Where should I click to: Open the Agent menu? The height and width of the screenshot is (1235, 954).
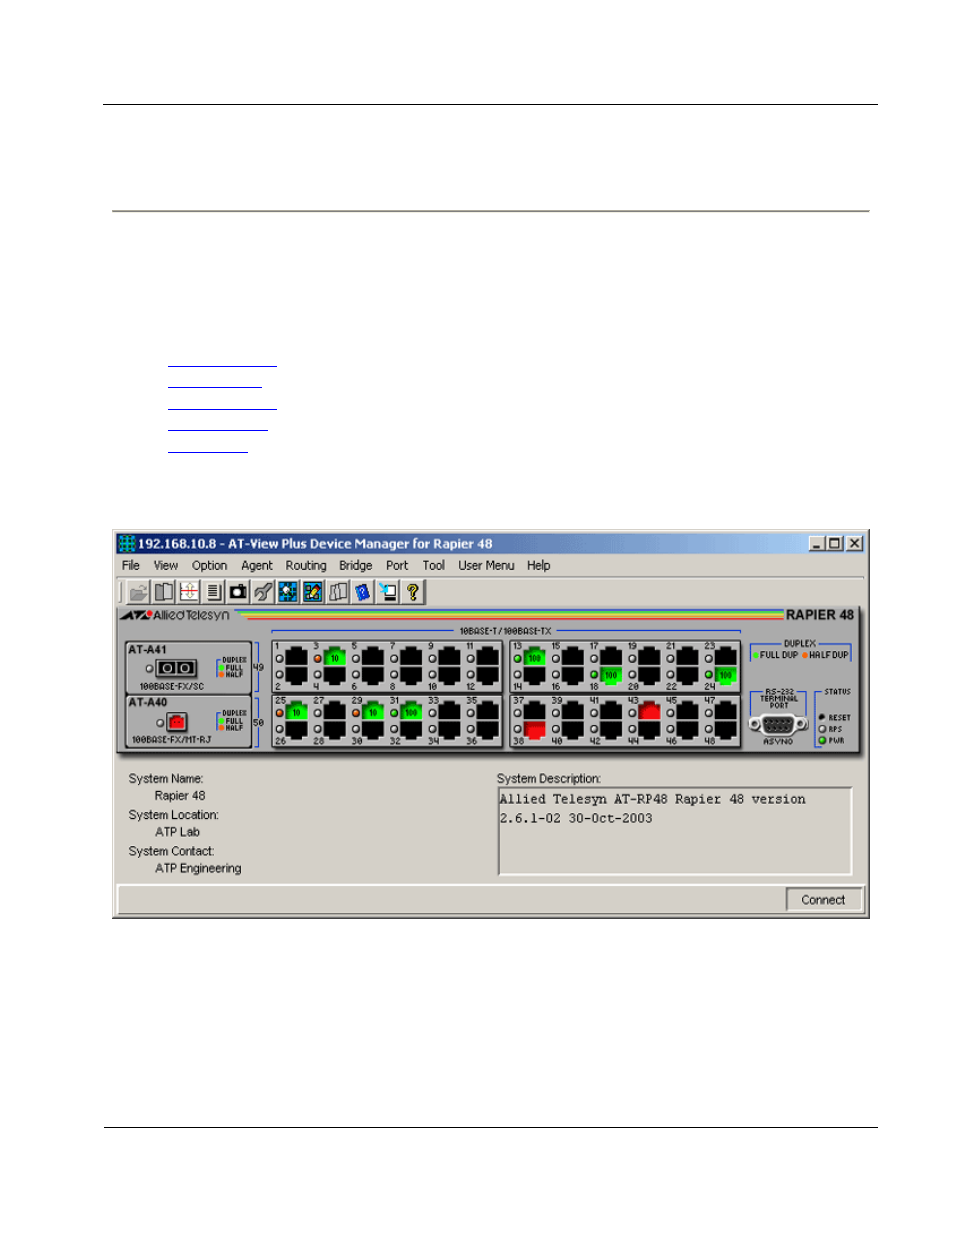[257, 565]
